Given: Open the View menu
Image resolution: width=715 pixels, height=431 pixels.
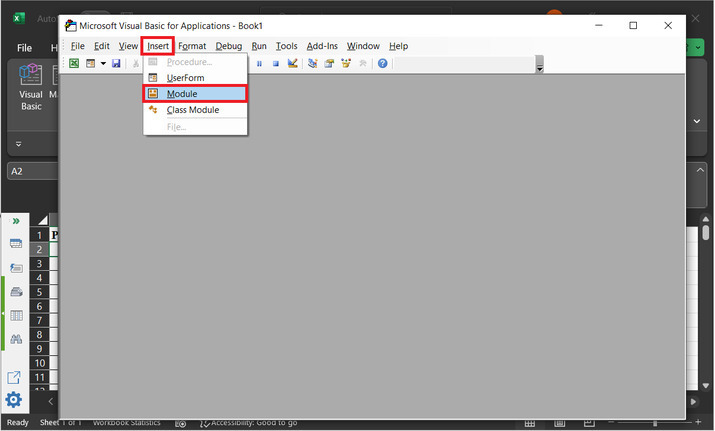Looking at the screenshot, I should [128, 46].
